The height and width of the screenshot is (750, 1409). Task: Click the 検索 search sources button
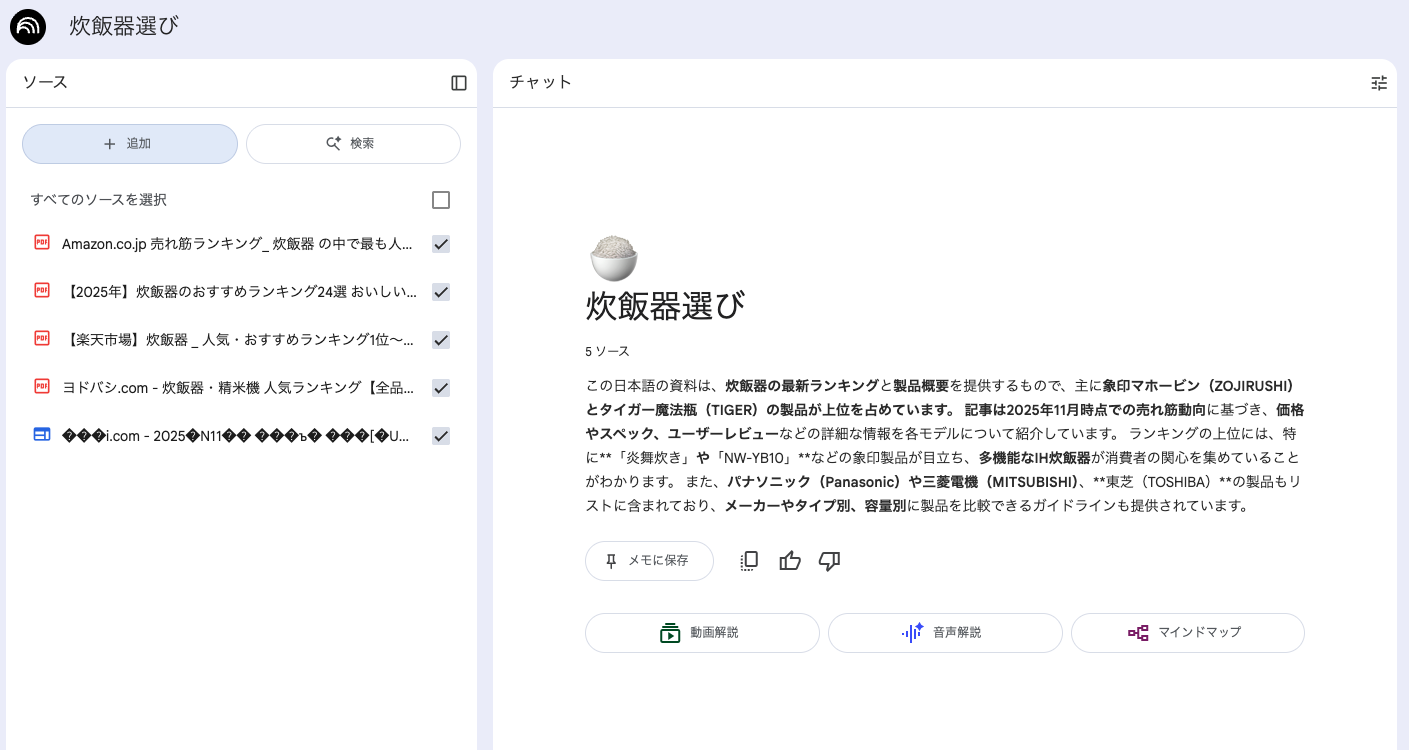(x=353, y=144)
